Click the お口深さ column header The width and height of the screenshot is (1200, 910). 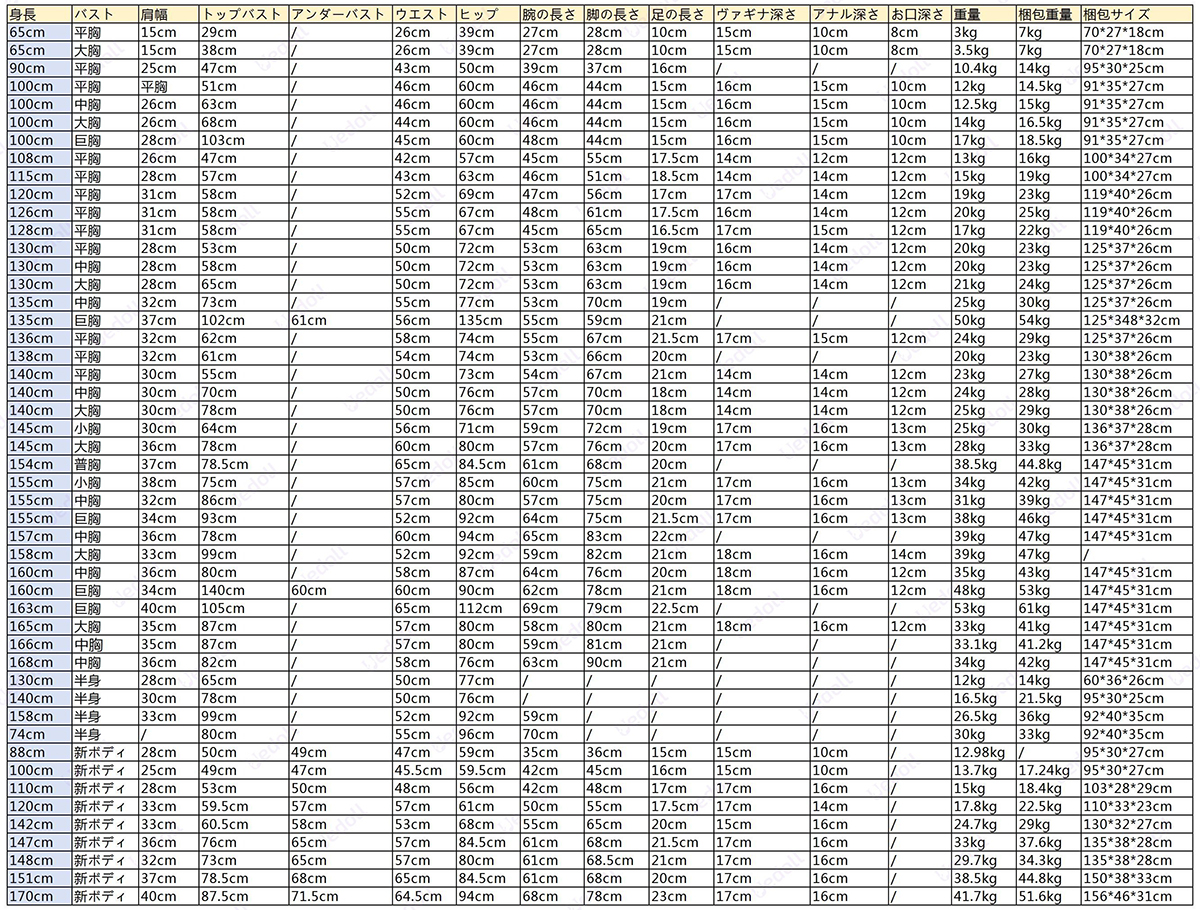[918, 14]
